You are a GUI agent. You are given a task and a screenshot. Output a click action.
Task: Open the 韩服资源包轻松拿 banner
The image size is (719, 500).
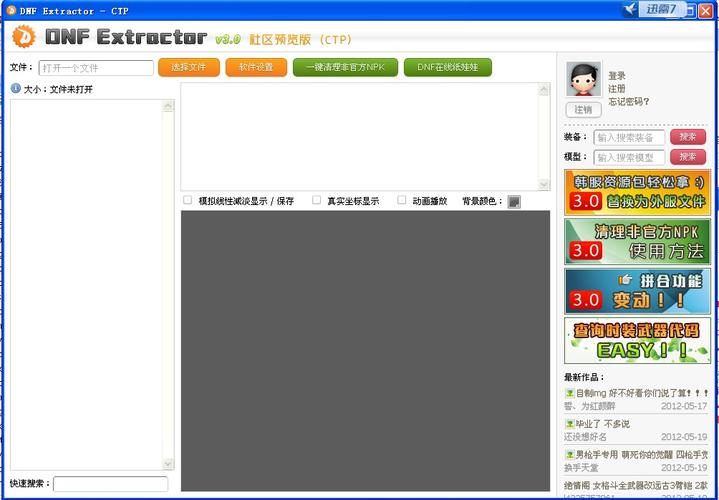click(x=637, y=192)
